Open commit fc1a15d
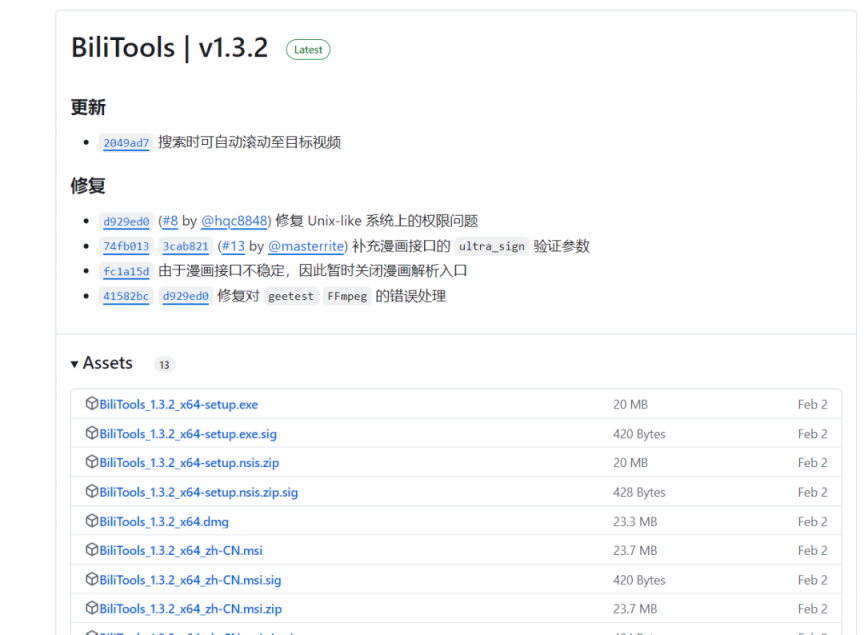This screenshot has height=635, width=864. coord(126,271)
